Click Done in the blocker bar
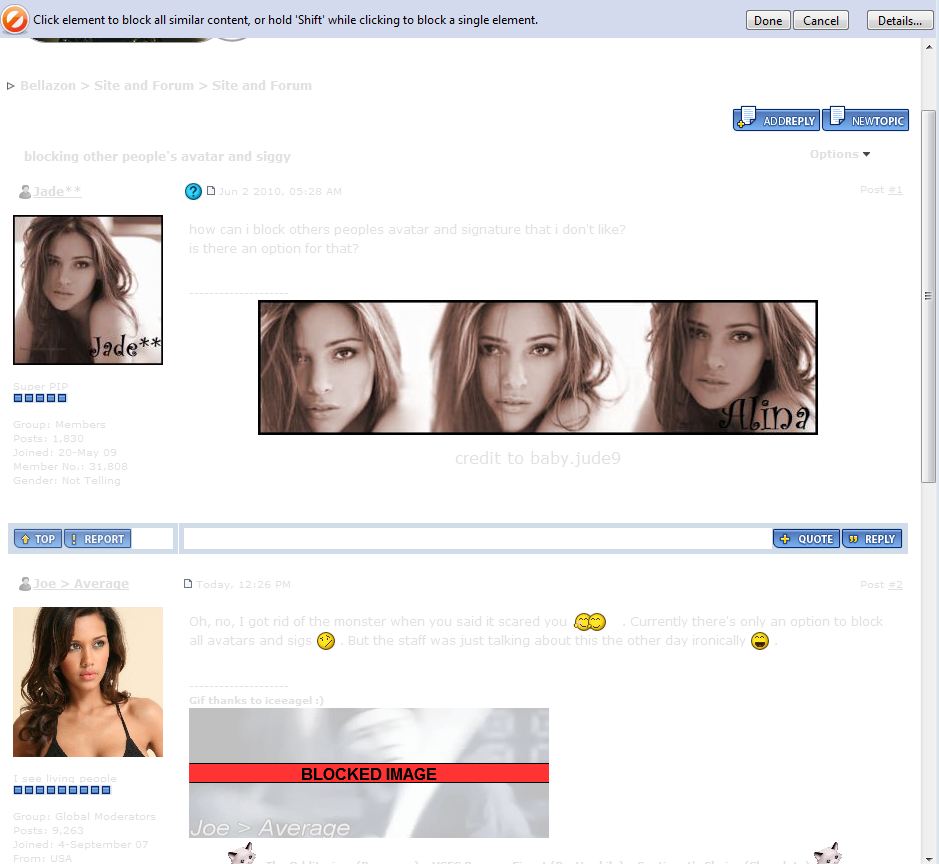This screenshot has width=939, height=864. (768, 20)
